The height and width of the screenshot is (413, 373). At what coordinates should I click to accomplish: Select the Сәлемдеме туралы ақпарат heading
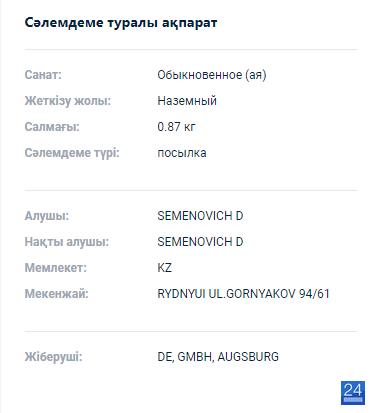click(x=121, y=23)
